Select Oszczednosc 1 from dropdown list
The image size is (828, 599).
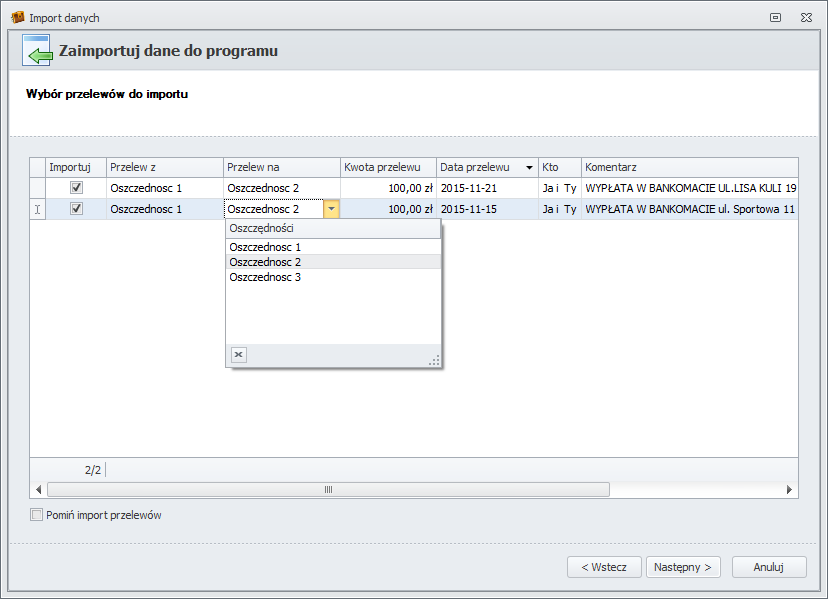tap(265, 247)
